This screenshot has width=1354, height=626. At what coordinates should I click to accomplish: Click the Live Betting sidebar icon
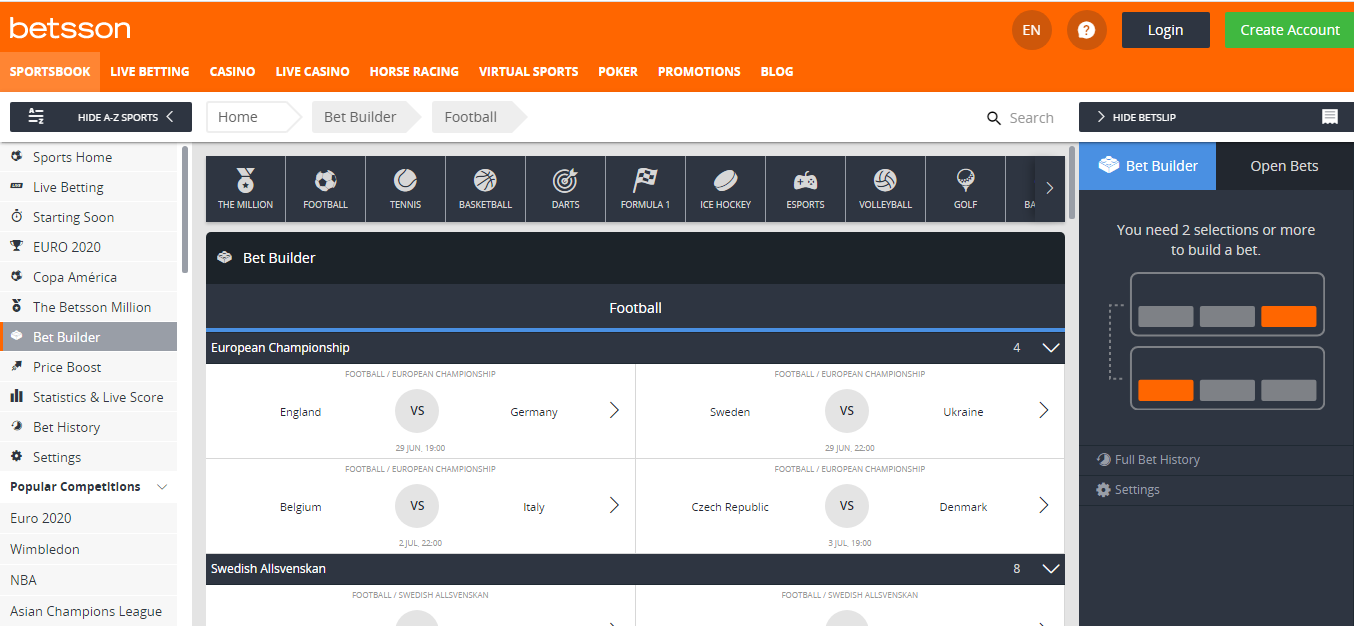(x=16, y=187)
